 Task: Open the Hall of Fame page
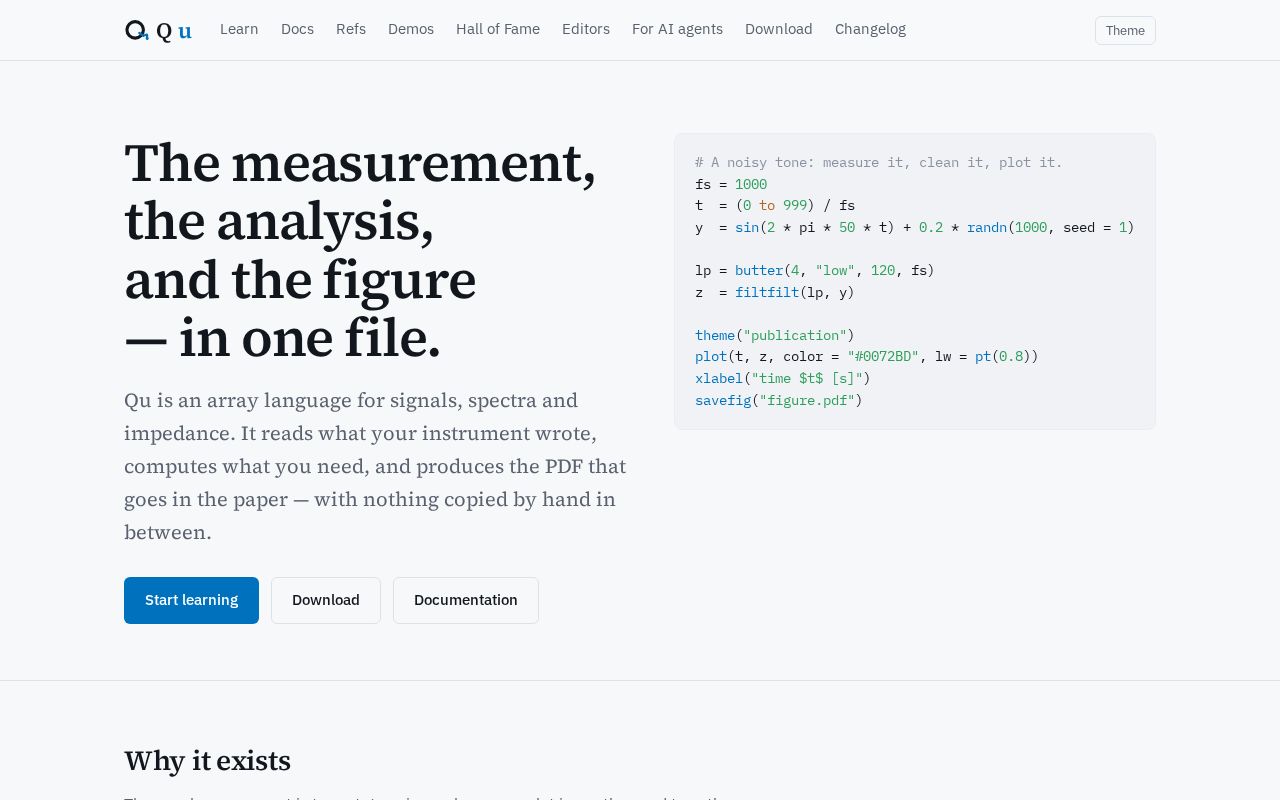[x=498, y=29]
